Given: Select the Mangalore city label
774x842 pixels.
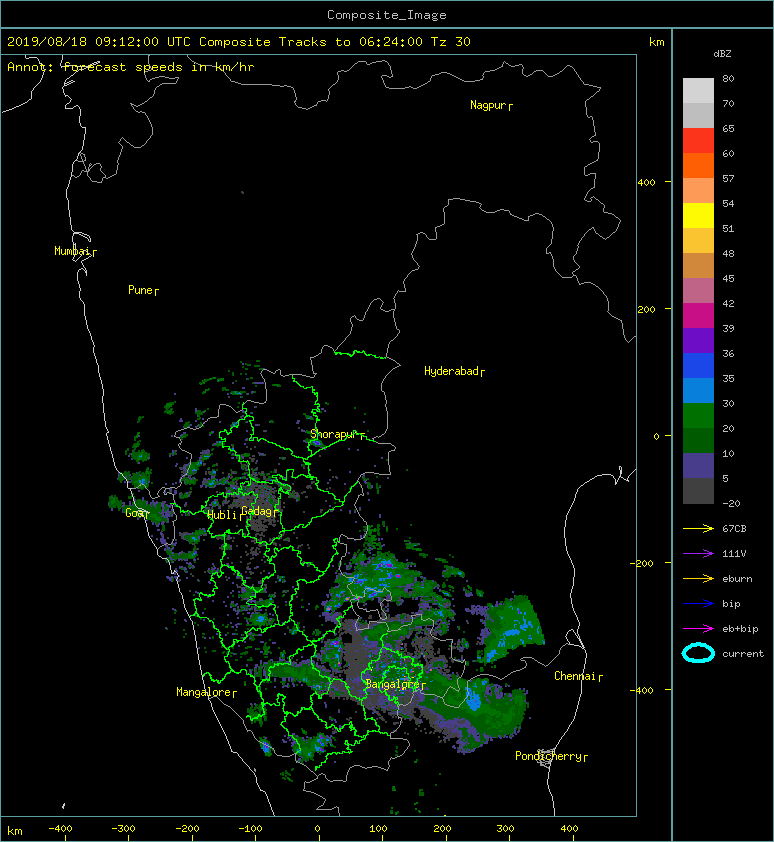Looking at the screenshot, I should [204, 692].
